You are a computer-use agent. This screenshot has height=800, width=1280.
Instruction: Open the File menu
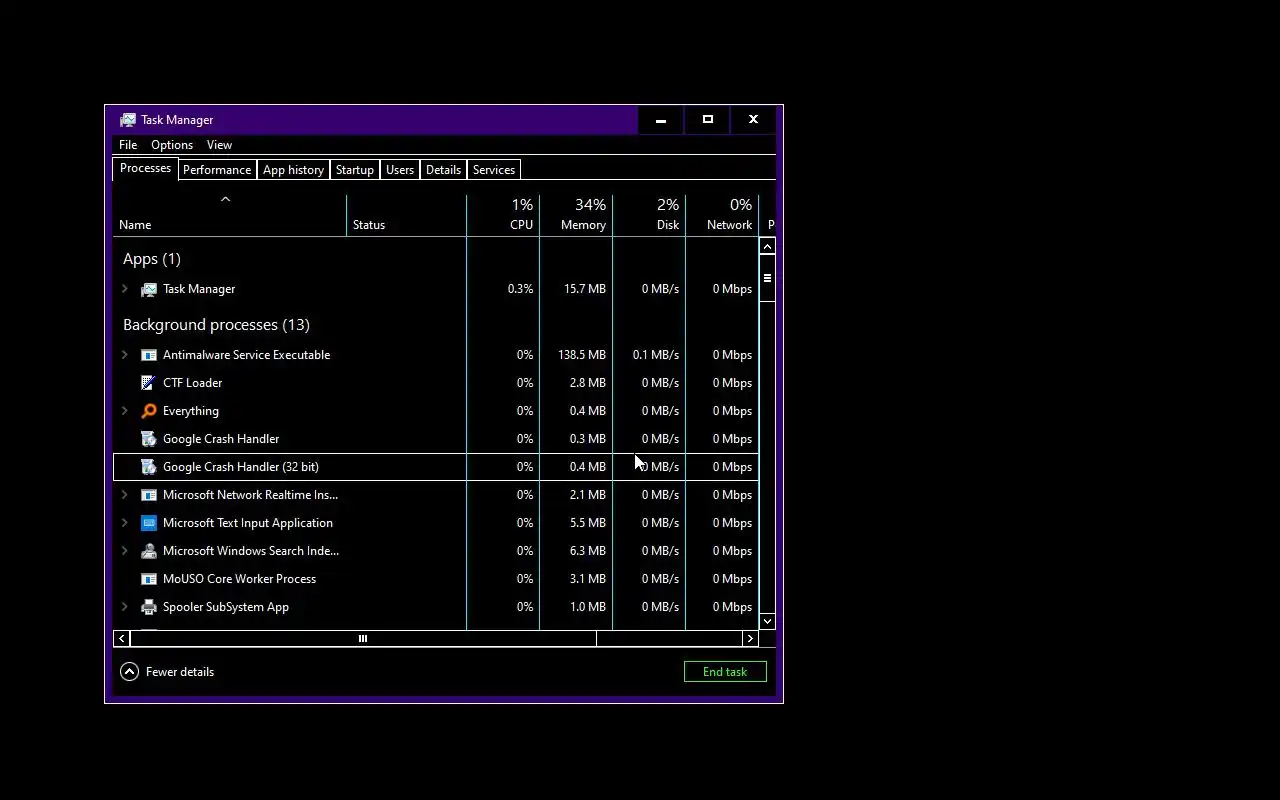point(128,145)
